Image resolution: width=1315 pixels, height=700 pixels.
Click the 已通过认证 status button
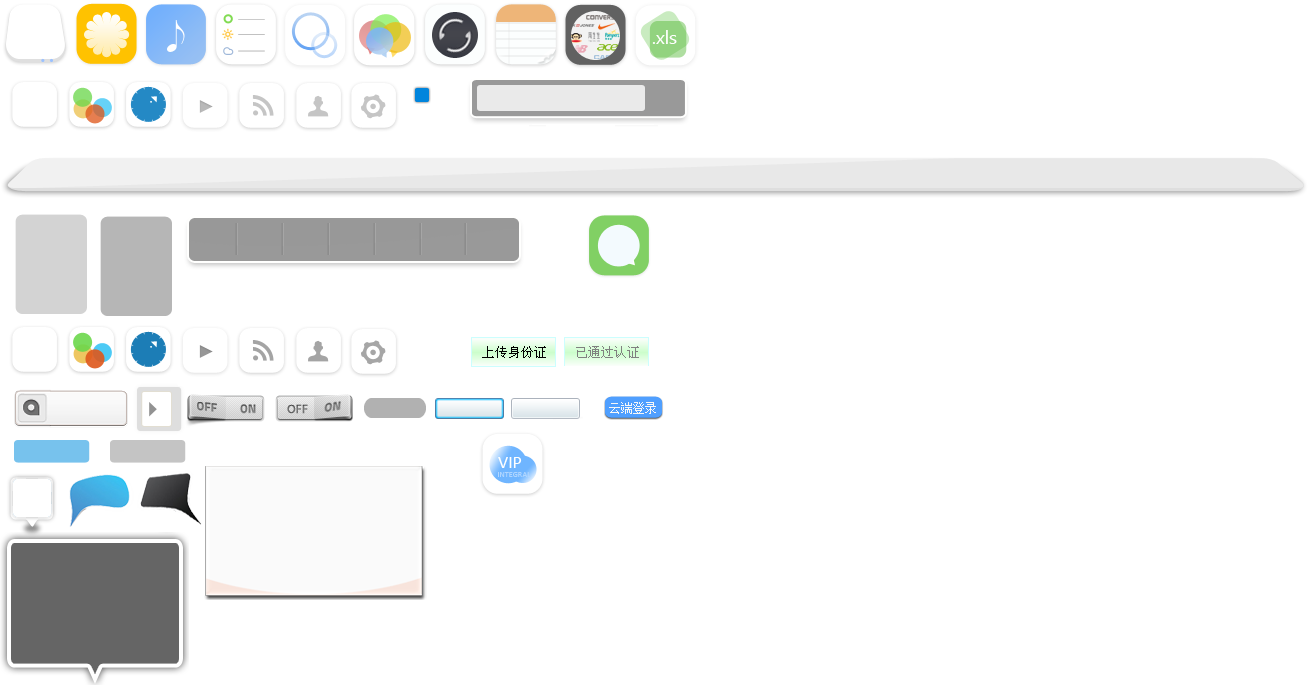click(606, 352)
